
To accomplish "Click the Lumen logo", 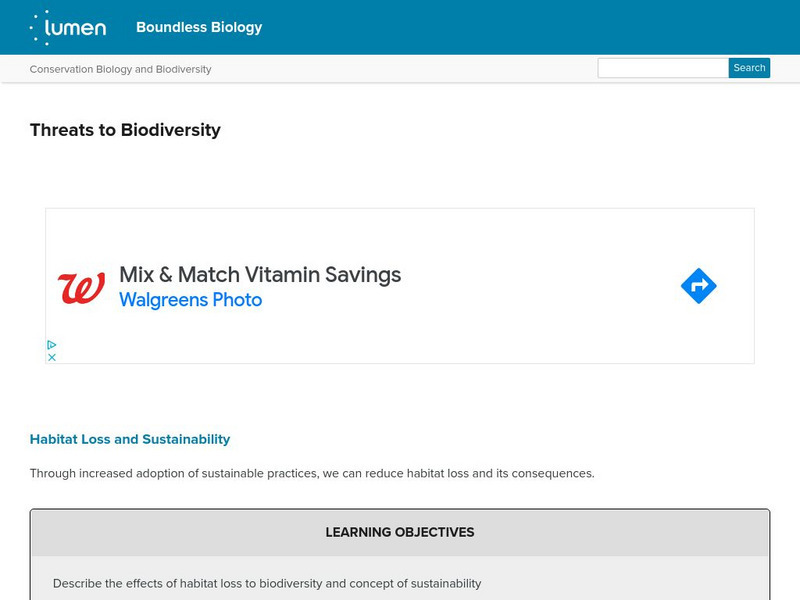I will pyautogui.click(x=68, y=27).
